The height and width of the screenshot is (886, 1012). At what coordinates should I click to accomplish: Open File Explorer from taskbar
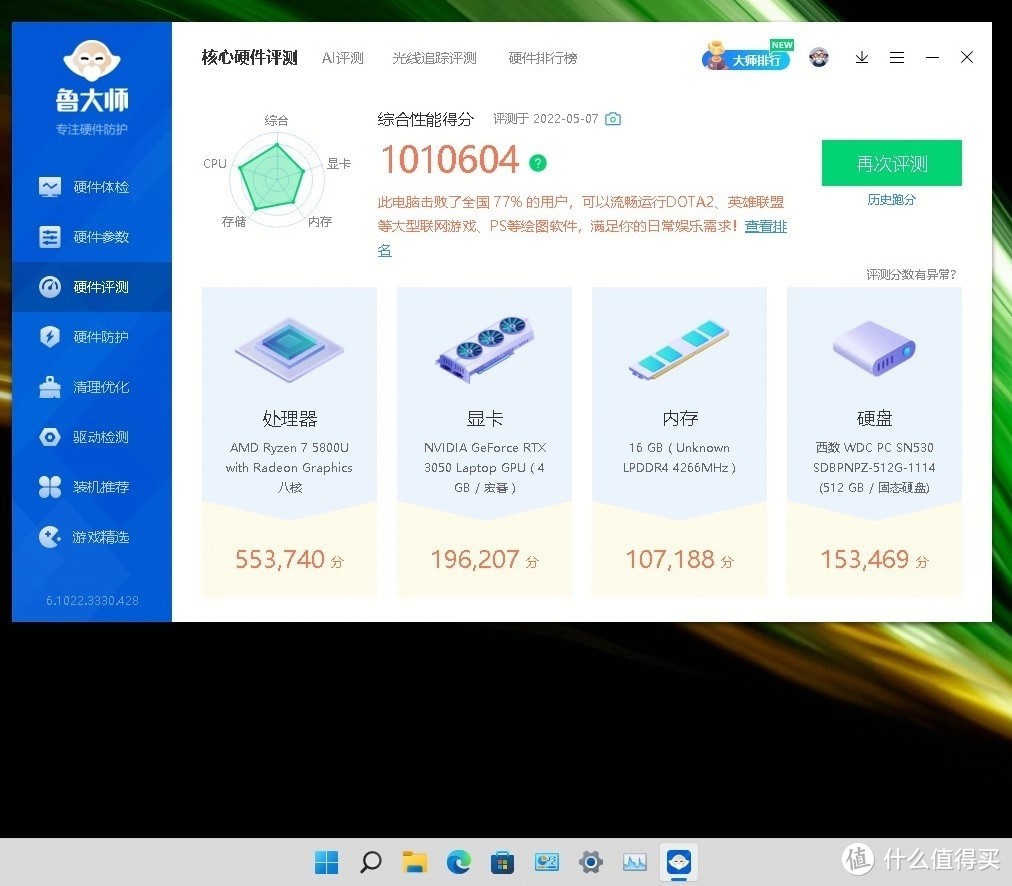click(x=414, y=862)
